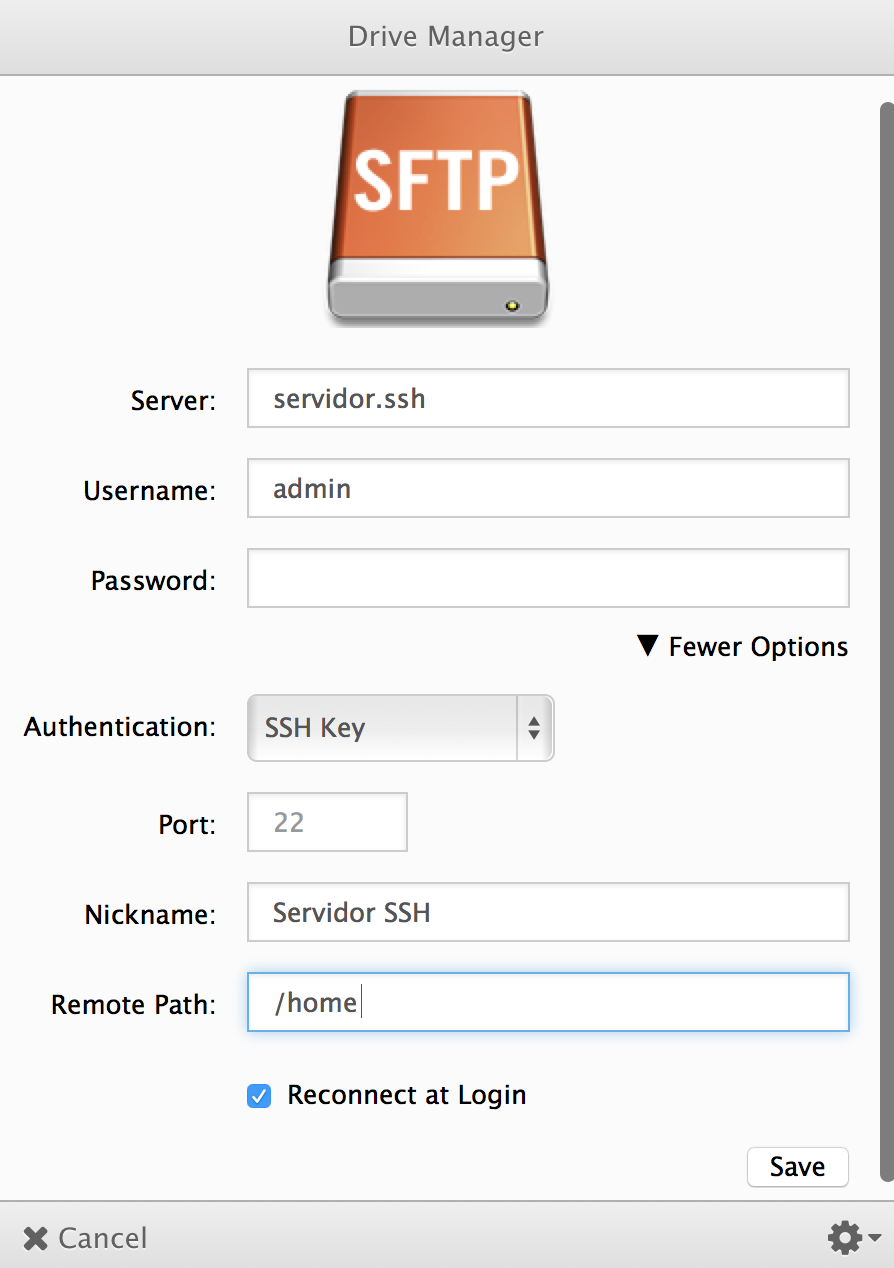Click the Reconnect at Login label
The width and height of the screenshot is (894, 1268).
point(407,1095)
